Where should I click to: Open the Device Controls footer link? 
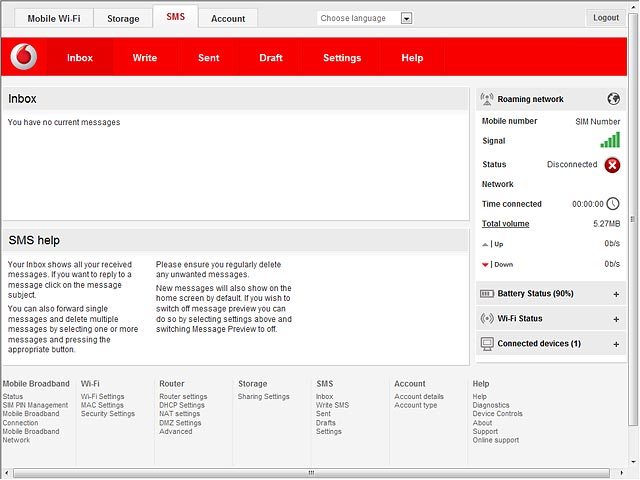tap(498, 413)
